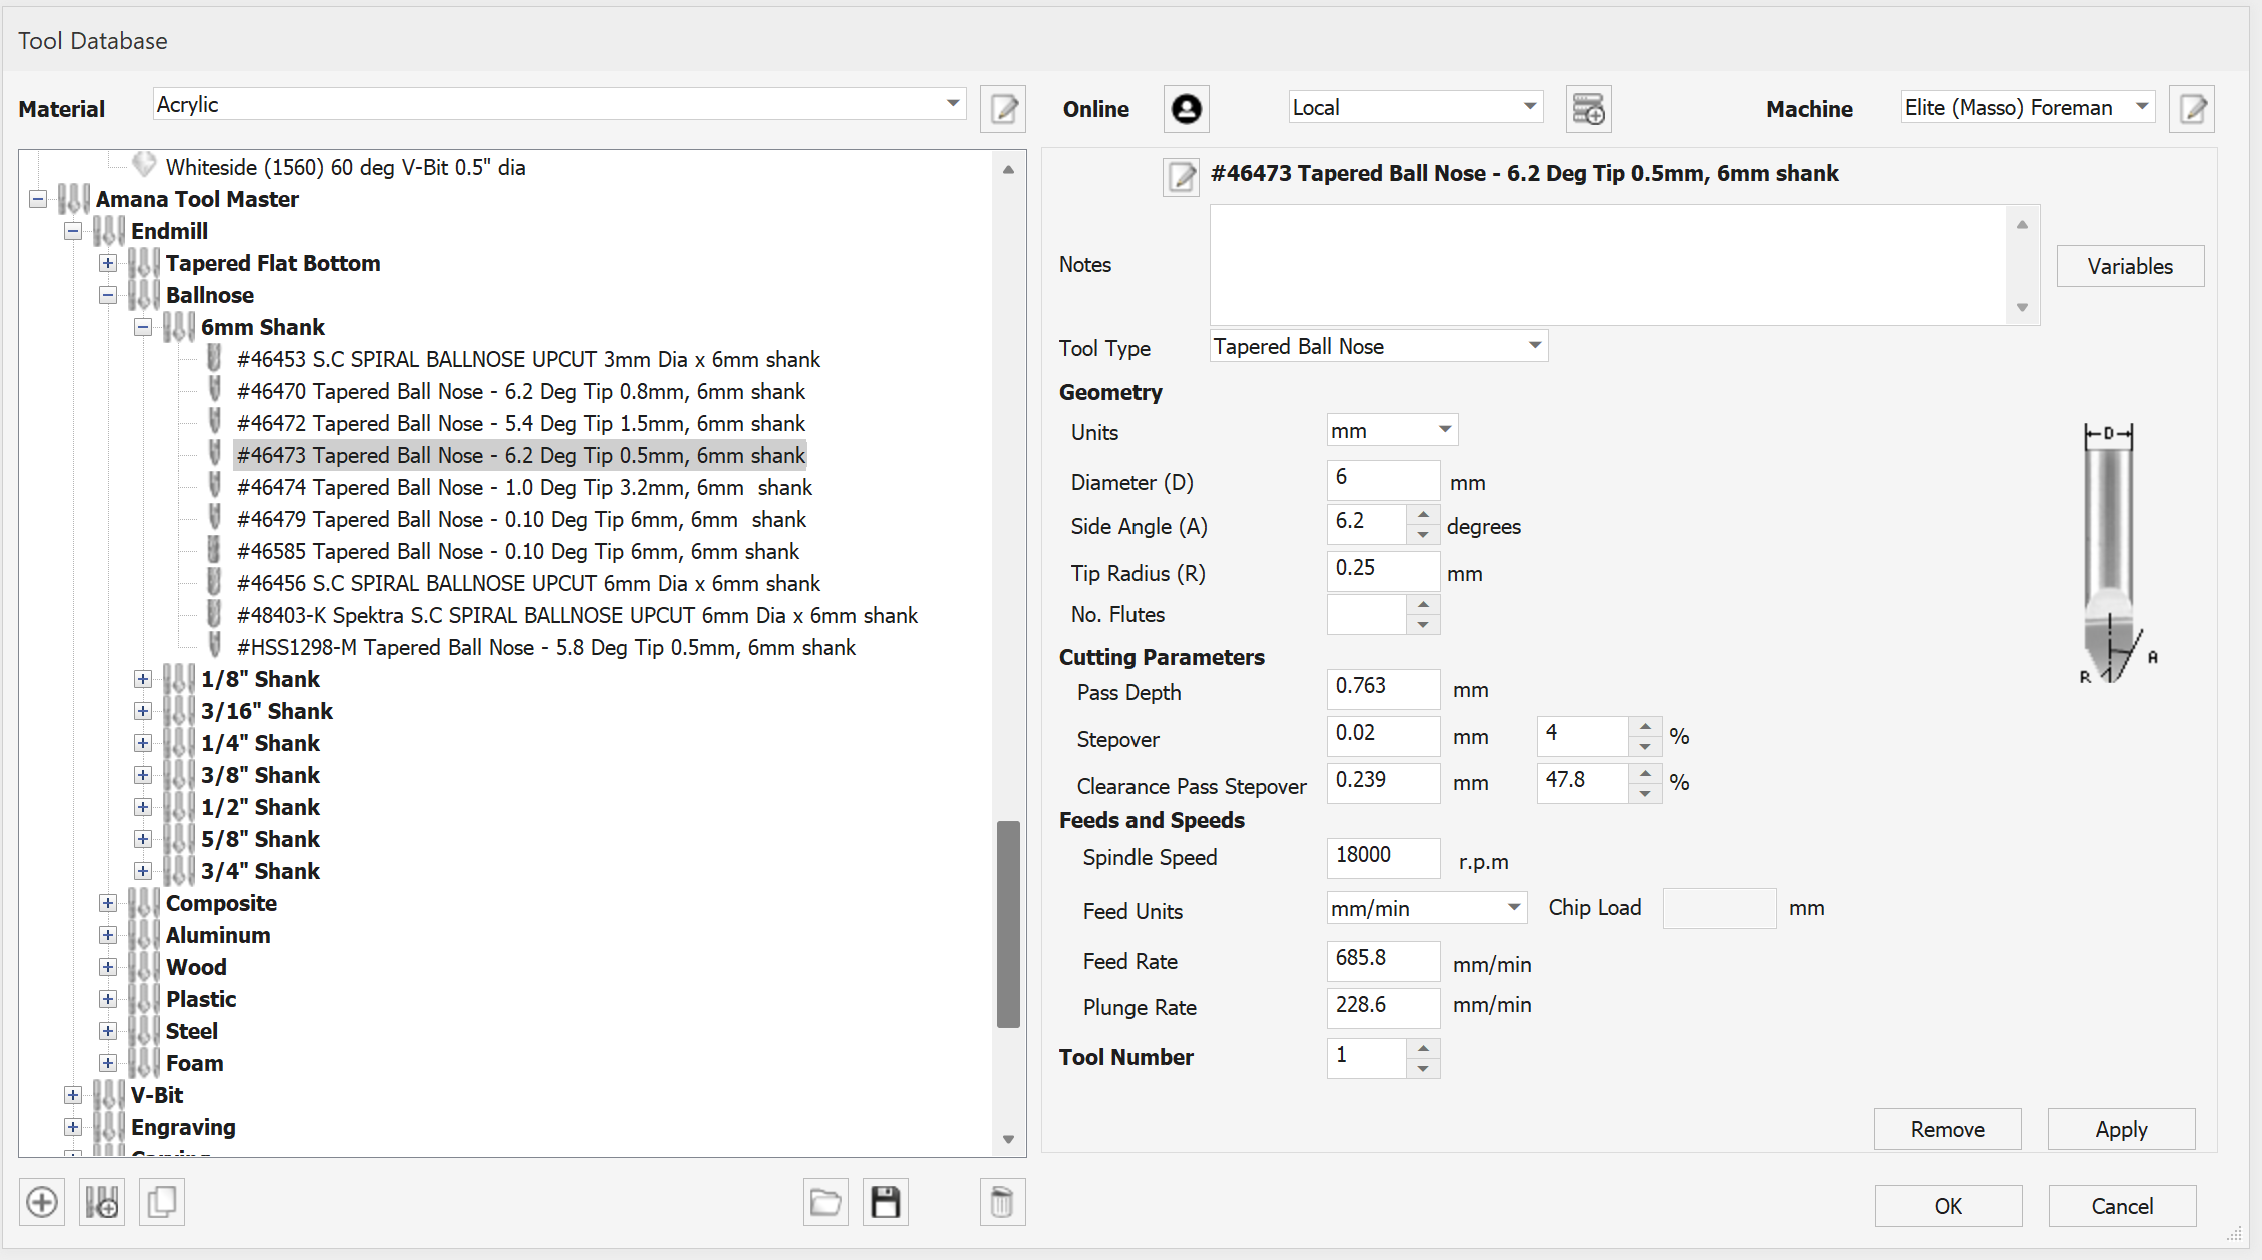Click the edit machine pencil icon
The width and height of the screenshot is (2262, 1260).
(2192, 109)
